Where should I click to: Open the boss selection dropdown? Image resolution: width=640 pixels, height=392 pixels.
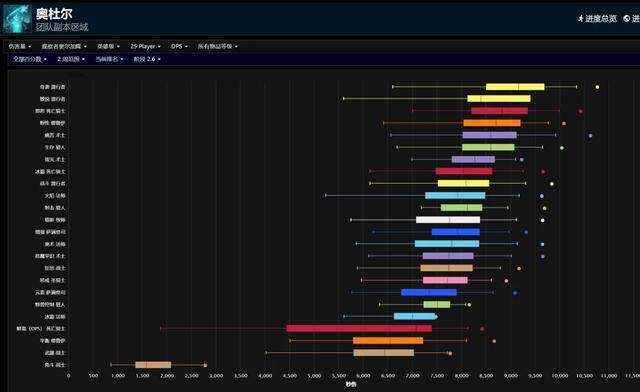click(64, 46)
